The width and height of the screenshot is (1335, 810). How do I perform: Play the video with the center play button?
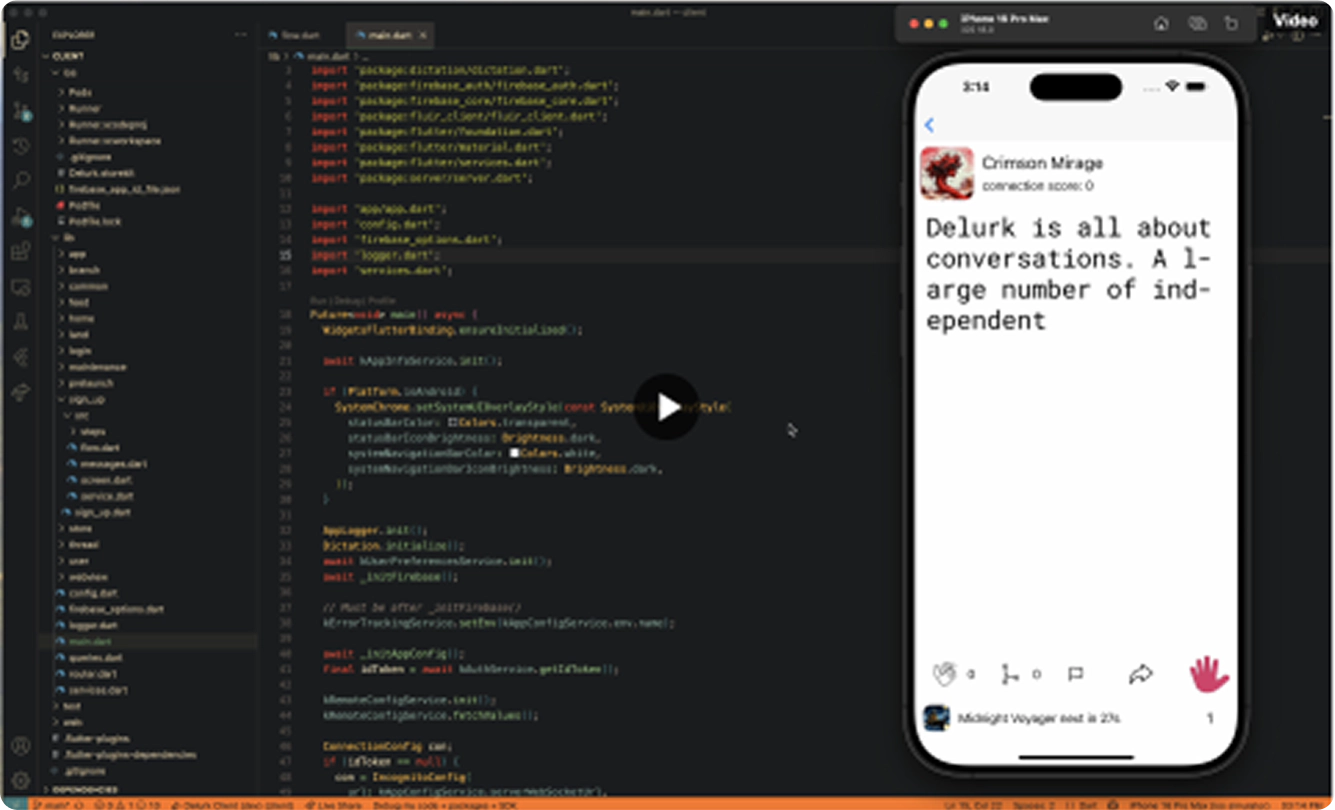pos(667,406)
